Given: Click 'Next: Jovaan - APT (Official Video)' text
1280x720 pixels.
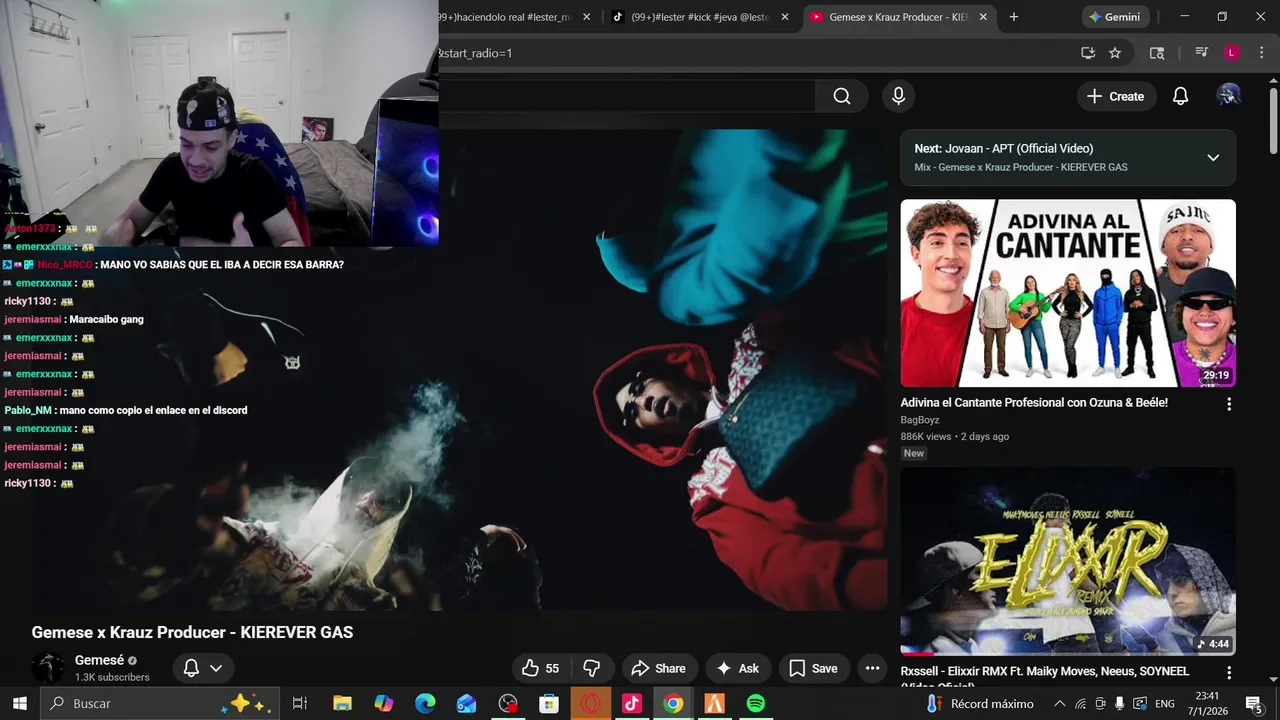Looking at the screenshot, I should tap(1003, 148).
